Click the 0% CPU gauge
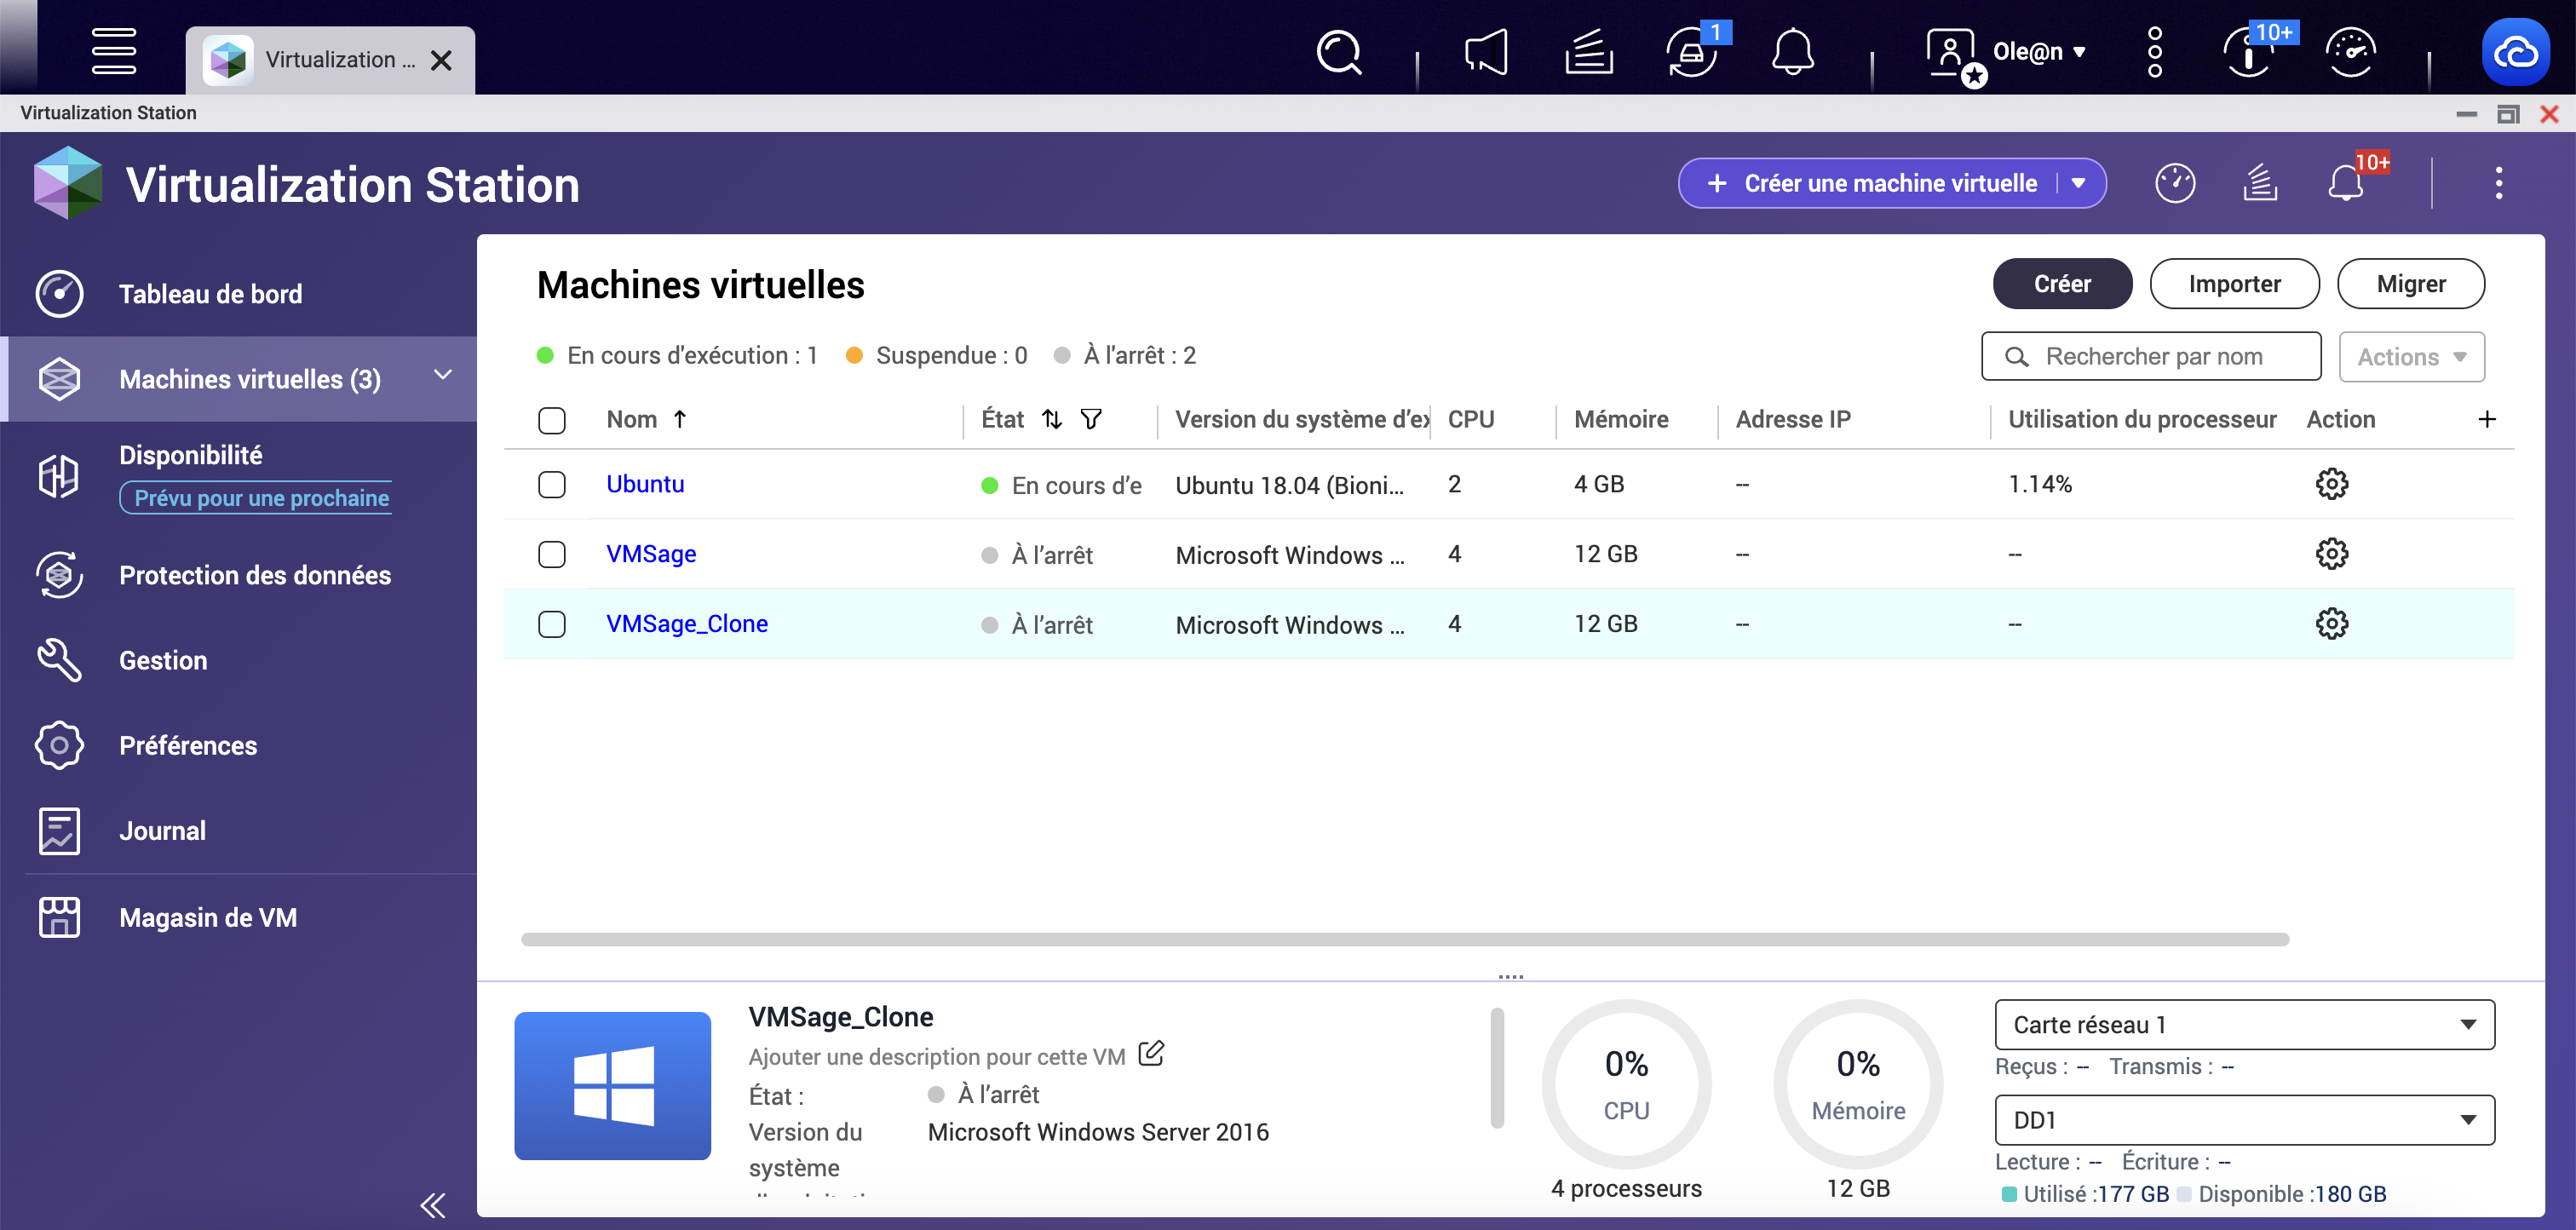This screenshot has width=2576, height=1230. (x=1626, y=1084)
